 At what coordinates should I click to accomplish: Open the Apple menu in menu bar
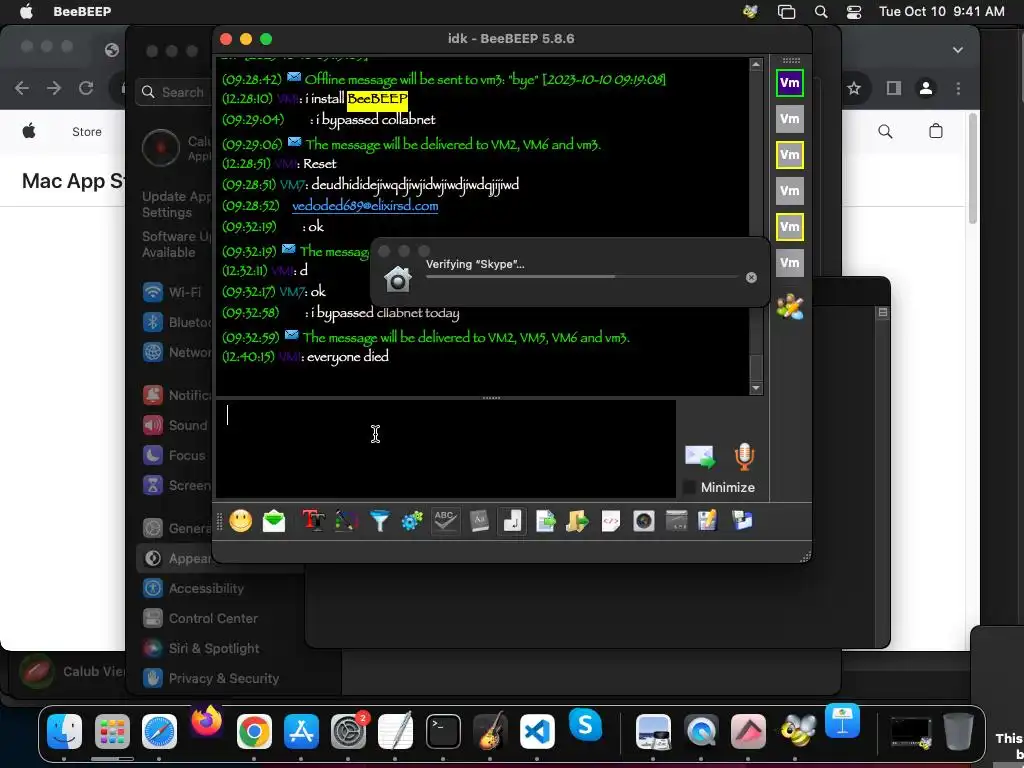pos(27,11)
